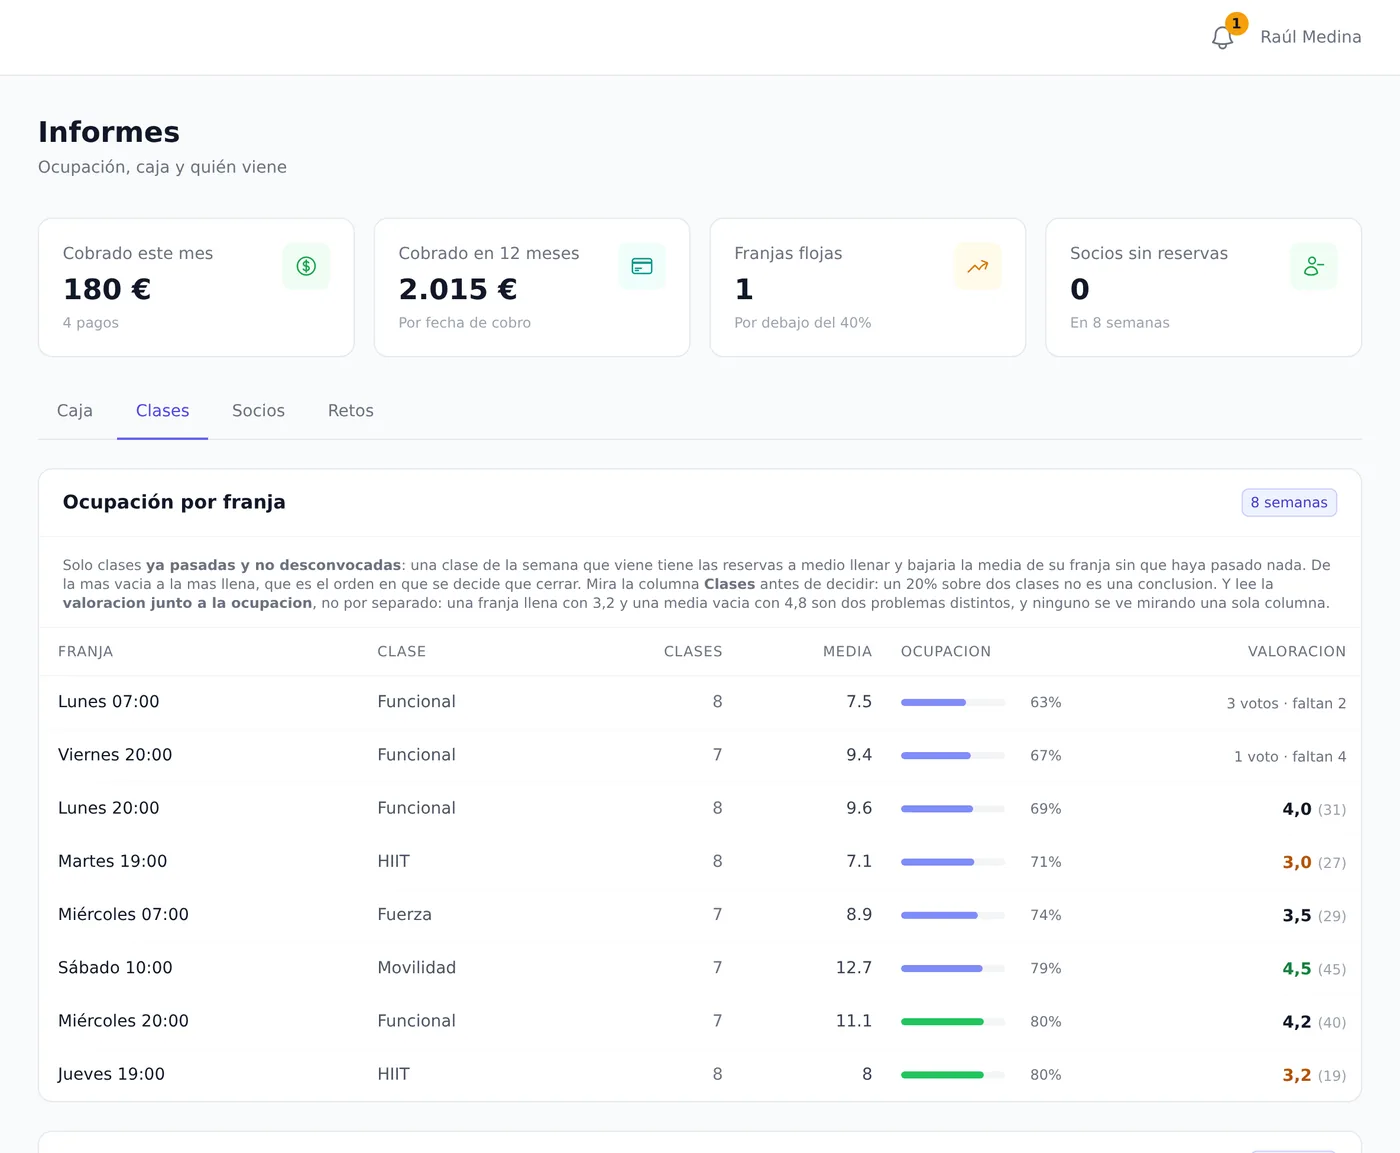Click the Por debajo del 40% caption
1400x1153 pixels.
click(x=803, y=323)
